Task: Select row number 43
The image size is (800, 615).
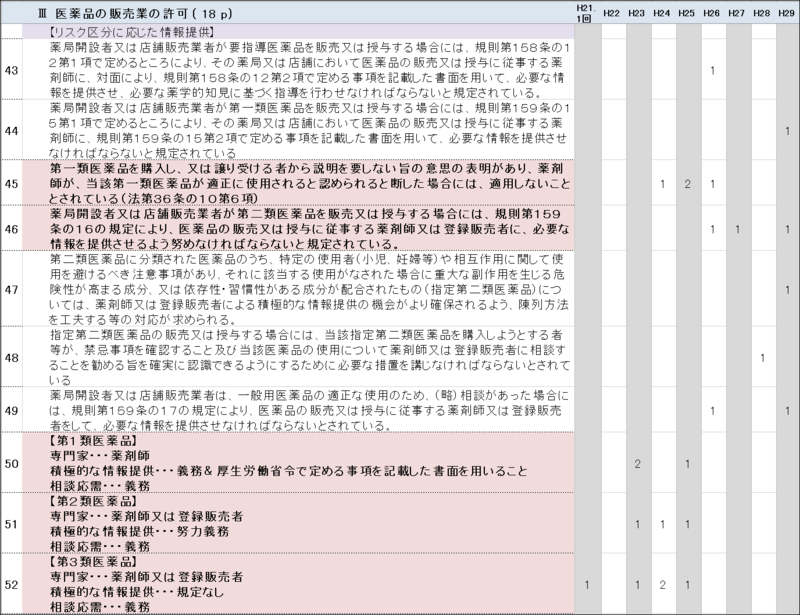Action: pyautogui.click(x=11, y=70)
